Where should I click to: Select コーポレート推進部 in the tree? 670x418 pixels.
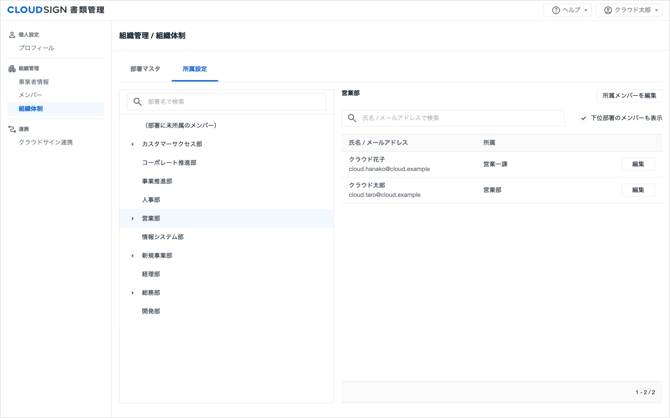169,163
